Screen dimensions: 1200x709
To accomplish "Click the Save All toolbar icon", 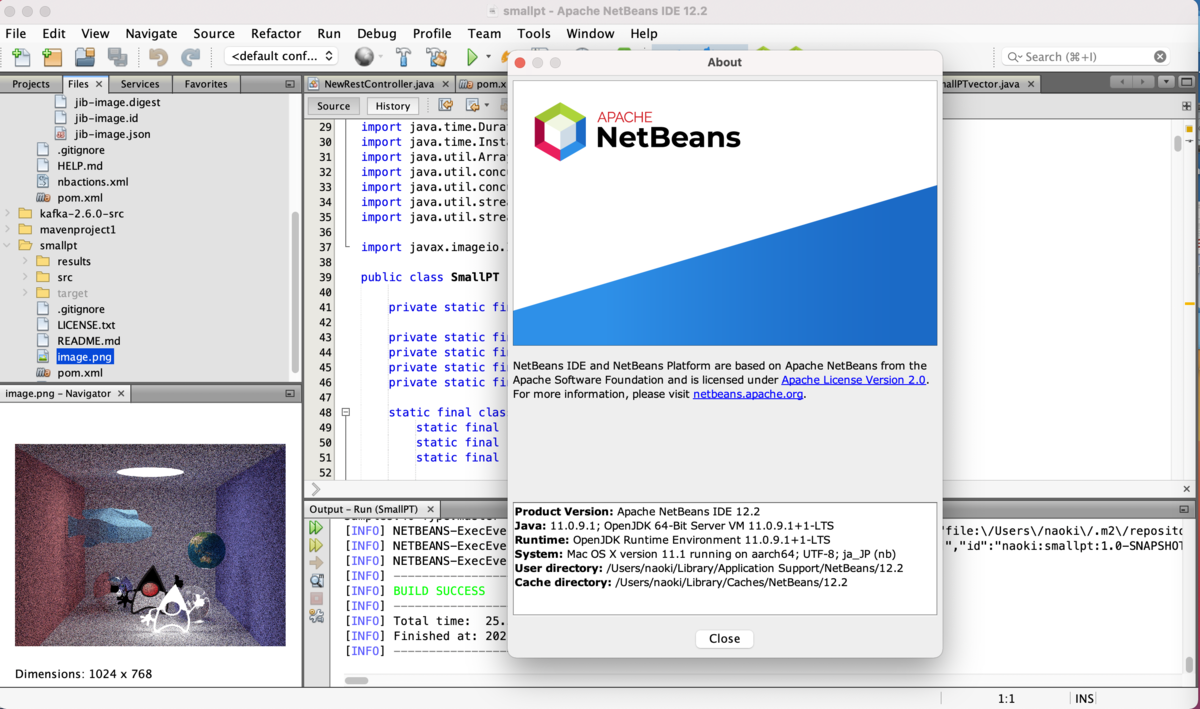I will (x=117, y=57).
